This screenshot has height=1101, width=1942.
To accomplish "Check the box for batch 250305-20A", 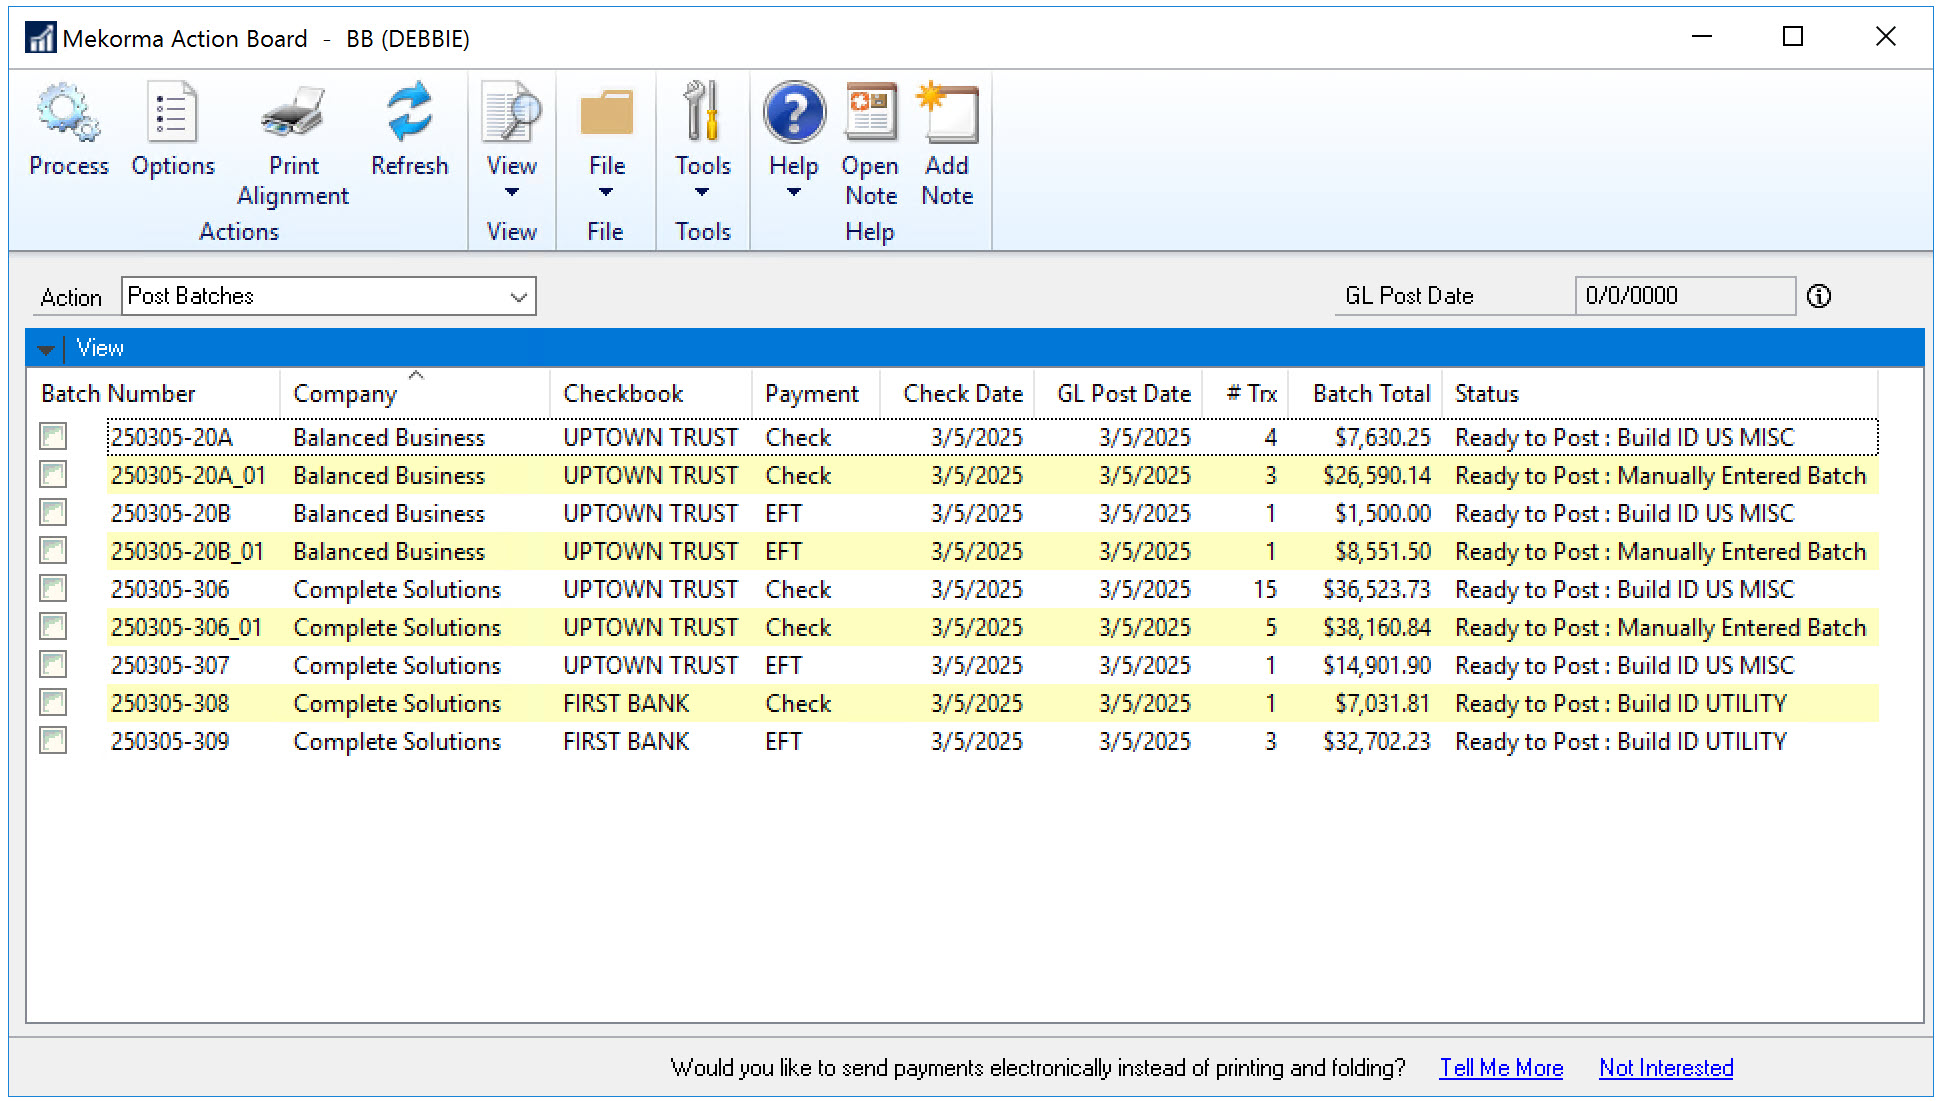I will [x=53, y=437].
